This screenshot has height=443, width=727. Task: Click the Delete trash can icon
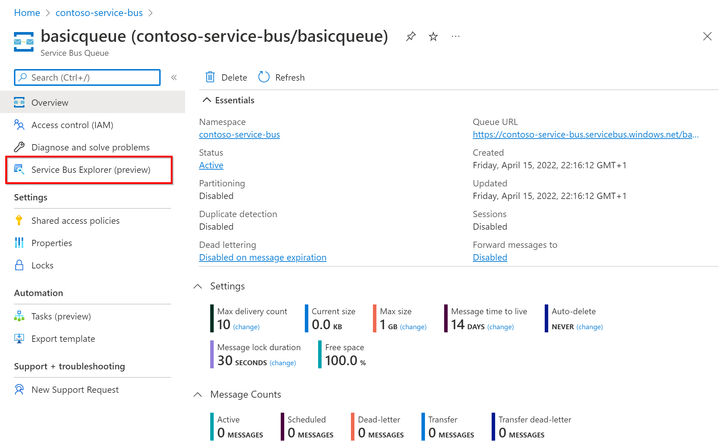(210, 77)
